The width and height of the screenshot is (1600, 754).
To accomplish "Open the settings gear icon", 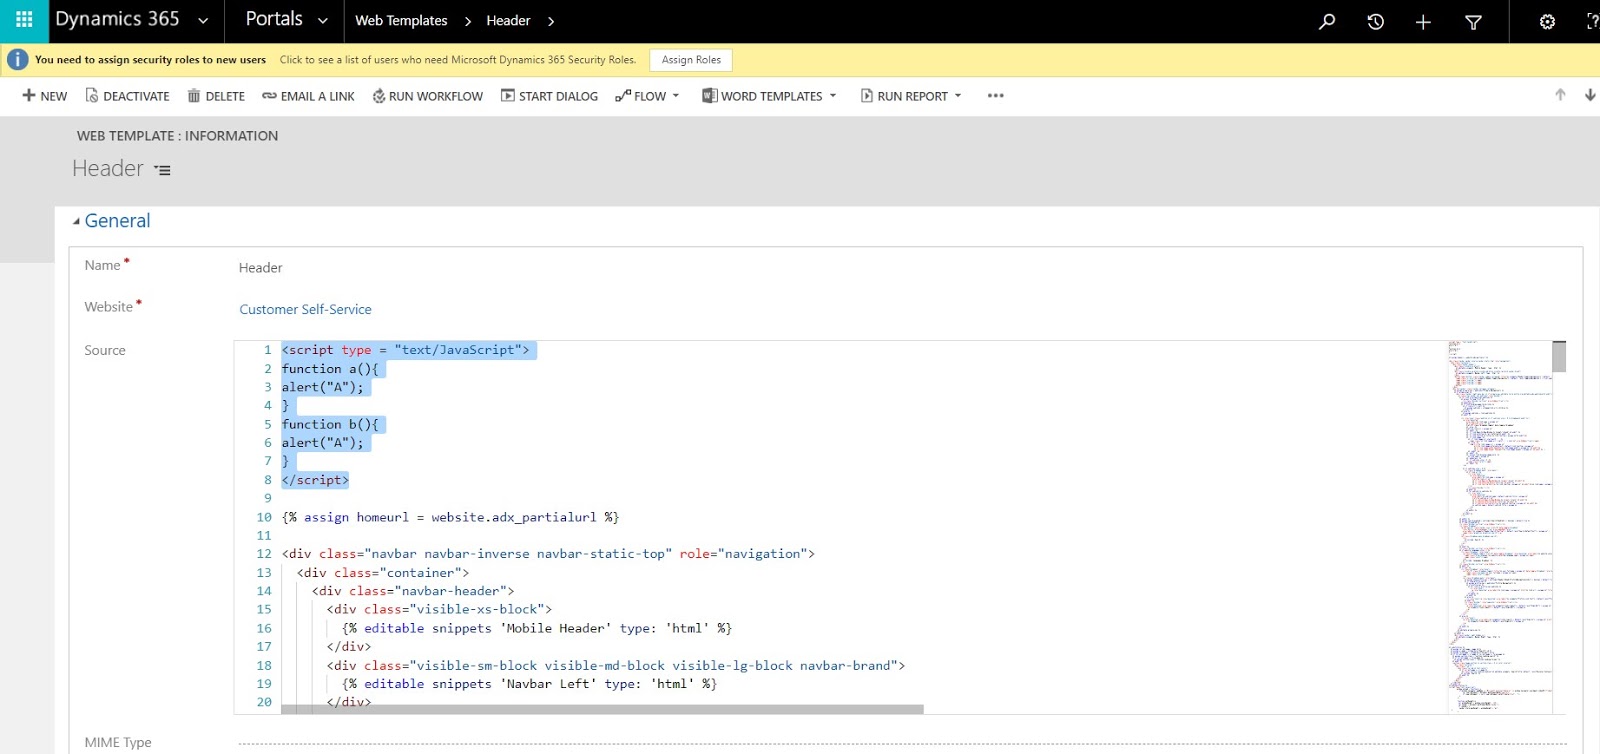I will 1547,22.
